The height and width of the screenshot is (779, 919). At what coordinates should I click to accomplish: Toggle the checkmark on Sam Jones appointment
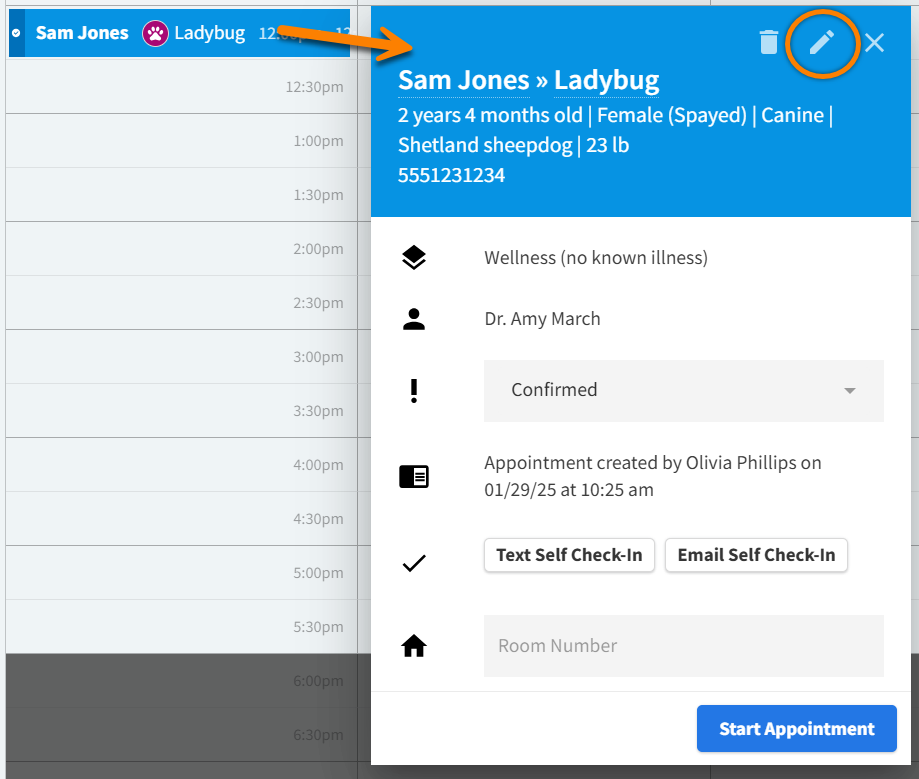point(16,33)
